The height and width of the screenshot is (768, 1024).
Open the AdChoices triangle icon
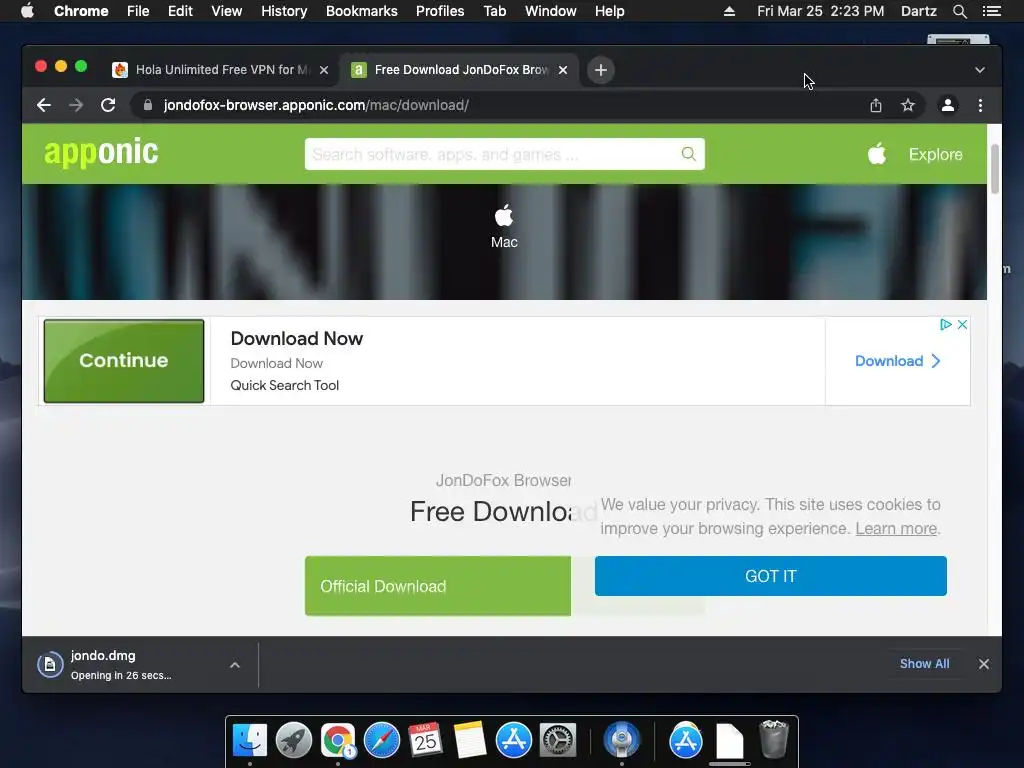[946, 325]
